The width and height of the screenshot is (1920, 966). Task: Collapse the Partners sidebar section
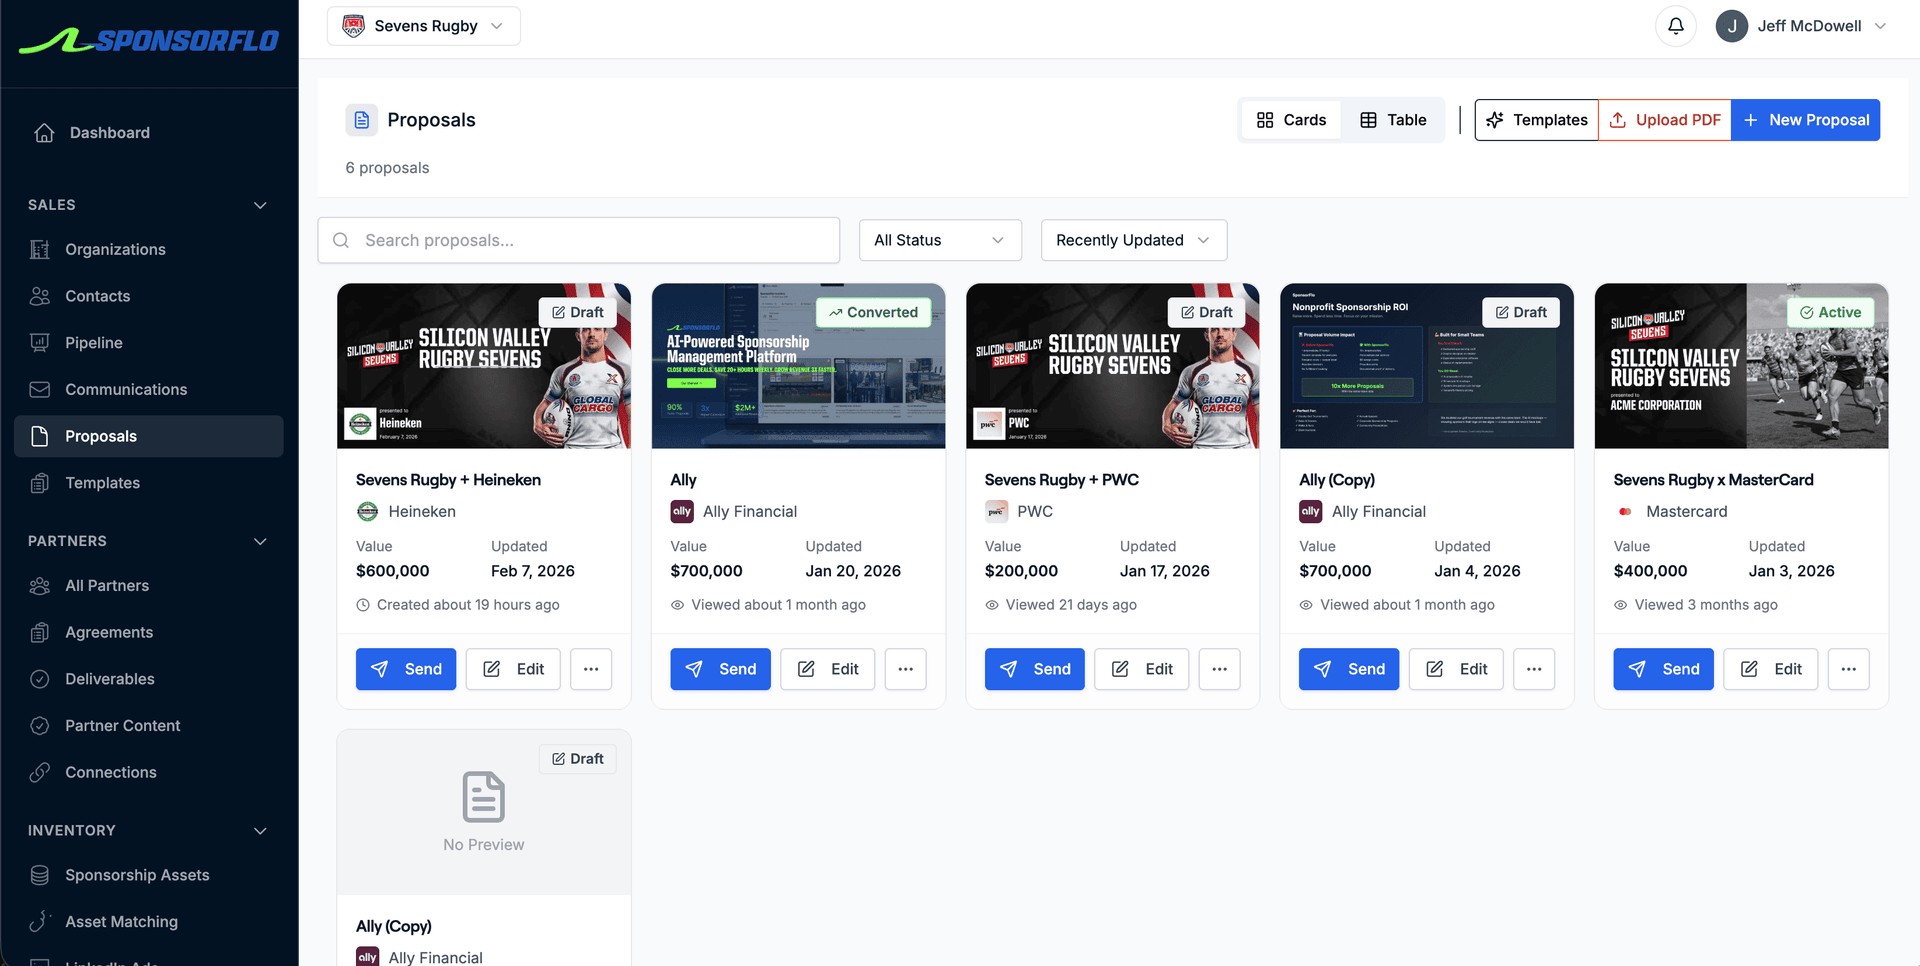260,541
